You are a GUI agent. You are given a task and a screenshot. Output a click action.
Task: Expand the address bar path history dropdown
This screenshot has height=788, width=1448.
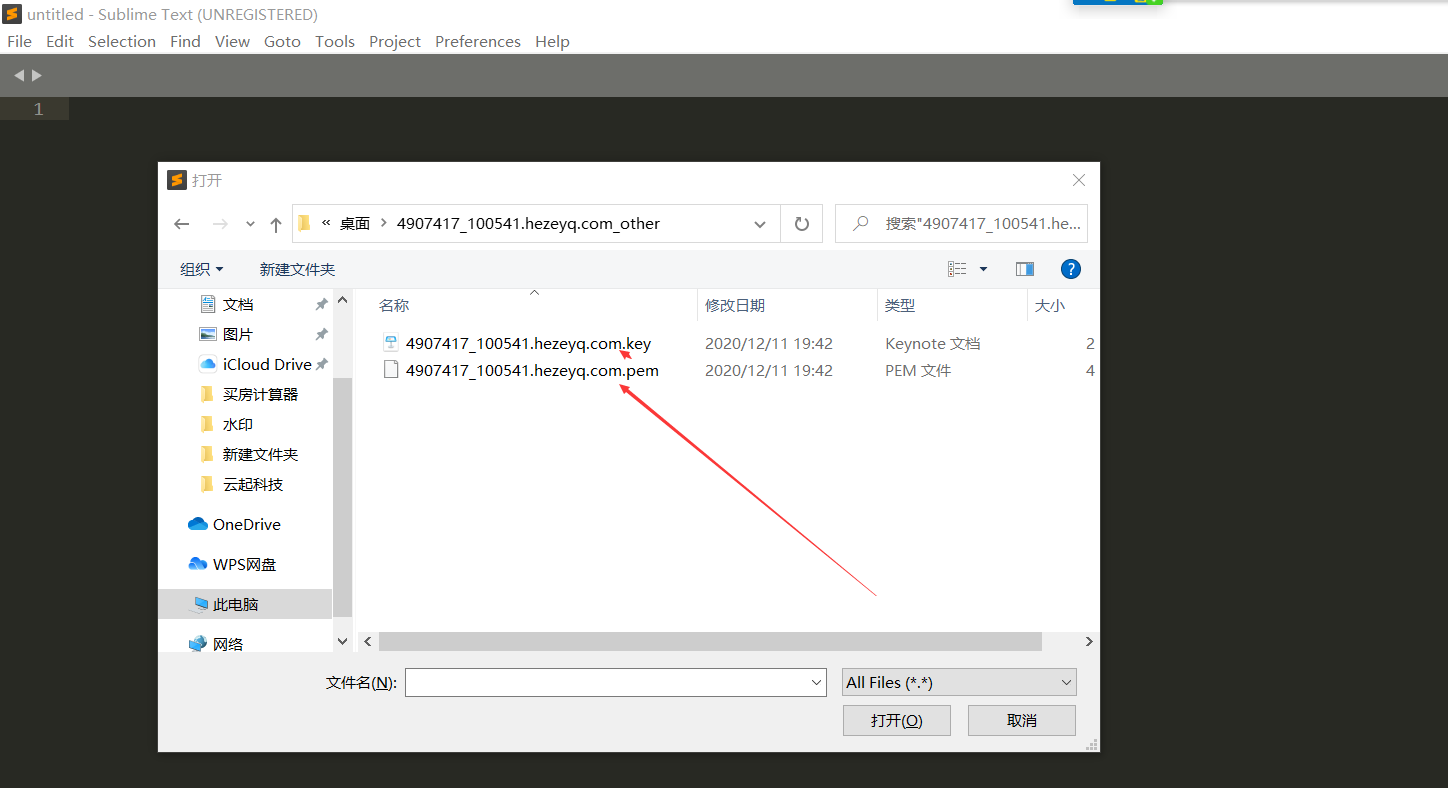pyautogui.click(x=760, y=224)
